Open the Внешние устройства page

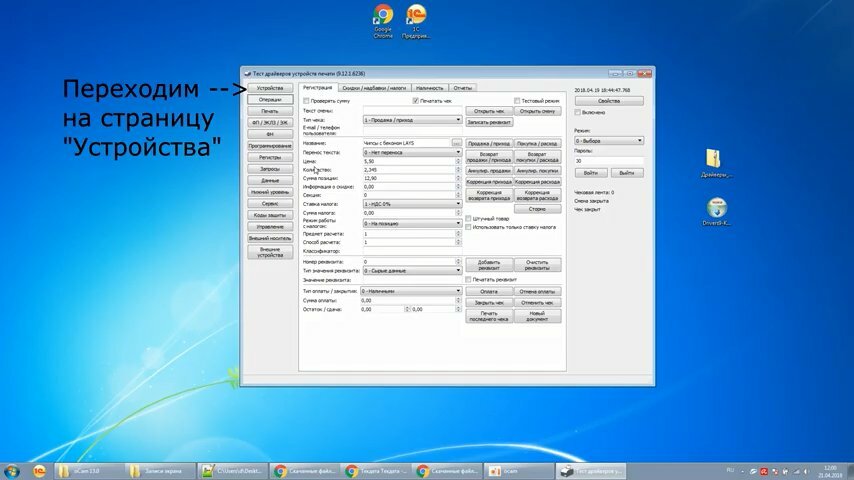point(270,252)
